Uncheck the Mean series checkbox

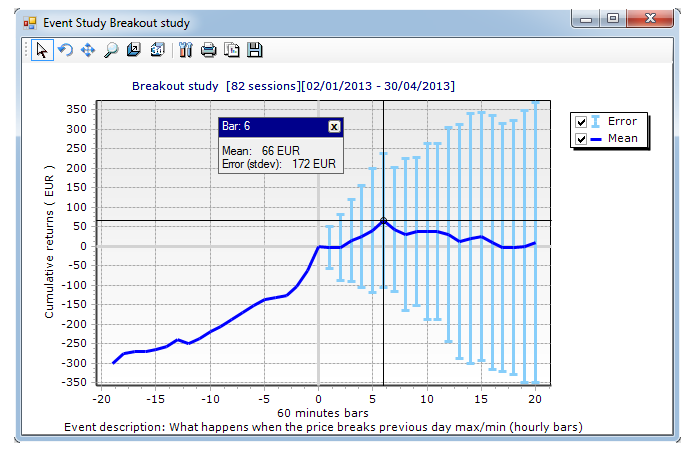tap(581, 139)
